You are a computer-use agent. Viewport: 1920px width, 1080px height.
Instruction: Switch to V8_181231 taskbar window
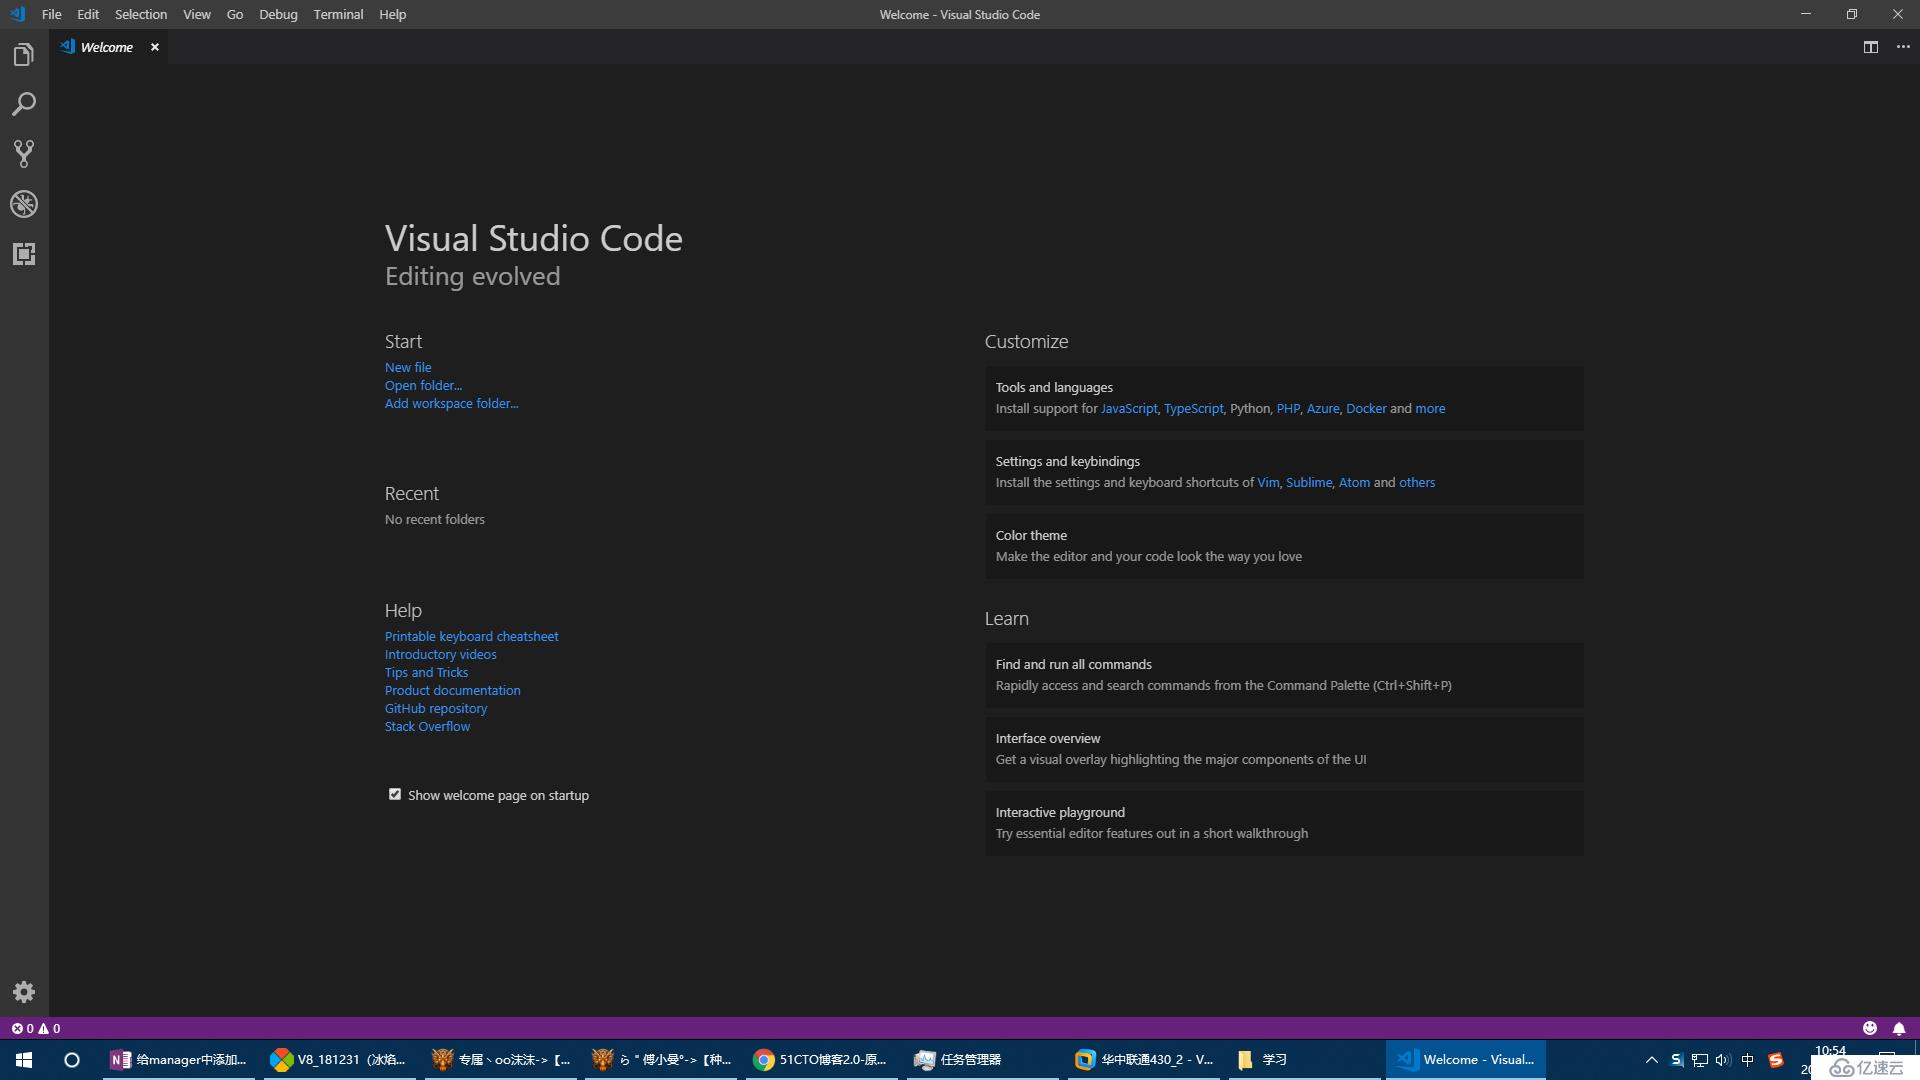click(x=340, y=1060)
